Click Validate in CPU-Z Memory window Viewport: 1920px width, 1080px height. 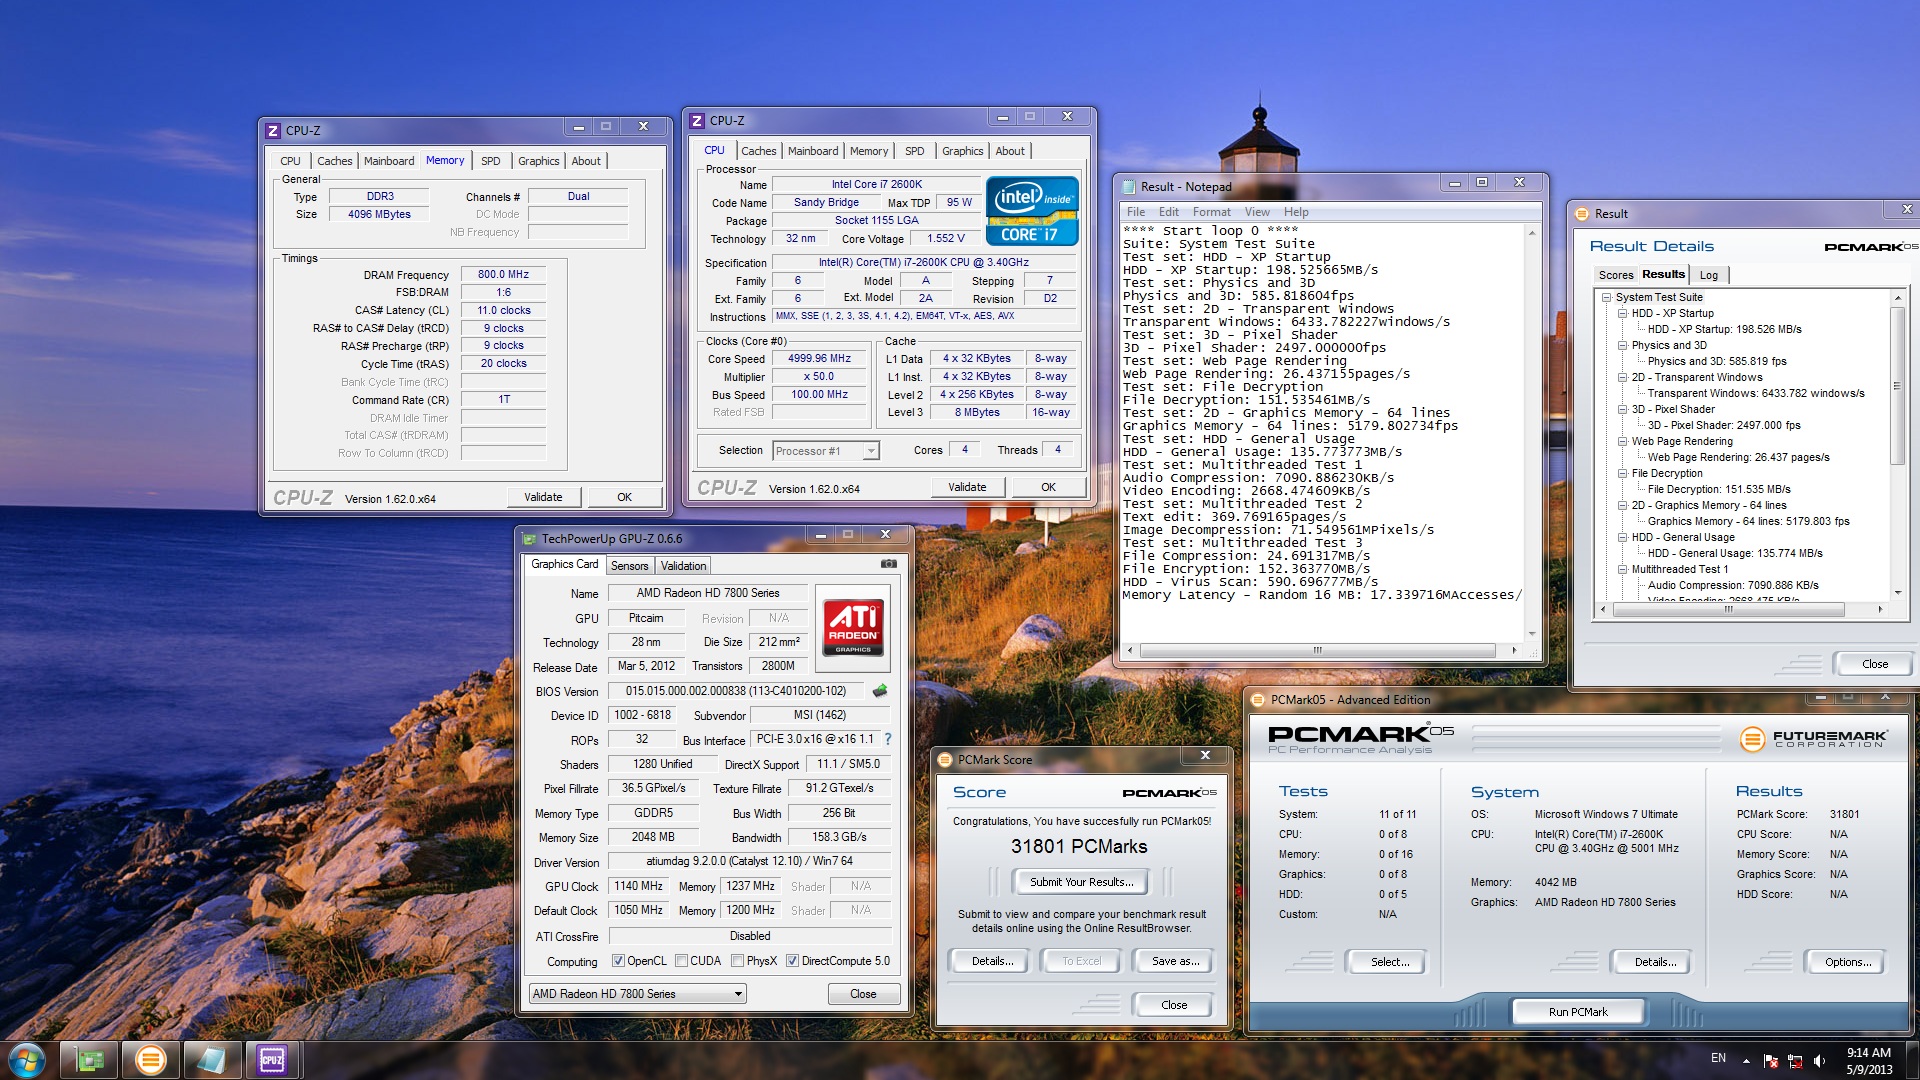[x=543, y=497]
